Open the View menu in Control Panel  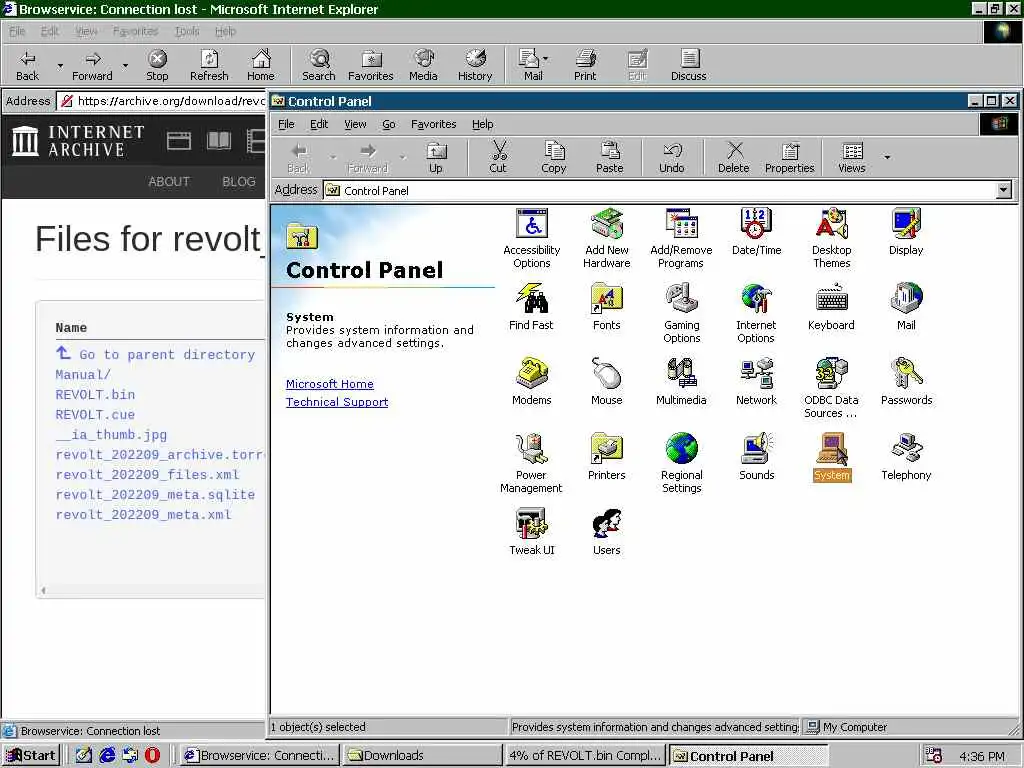(x=355, y=124)
